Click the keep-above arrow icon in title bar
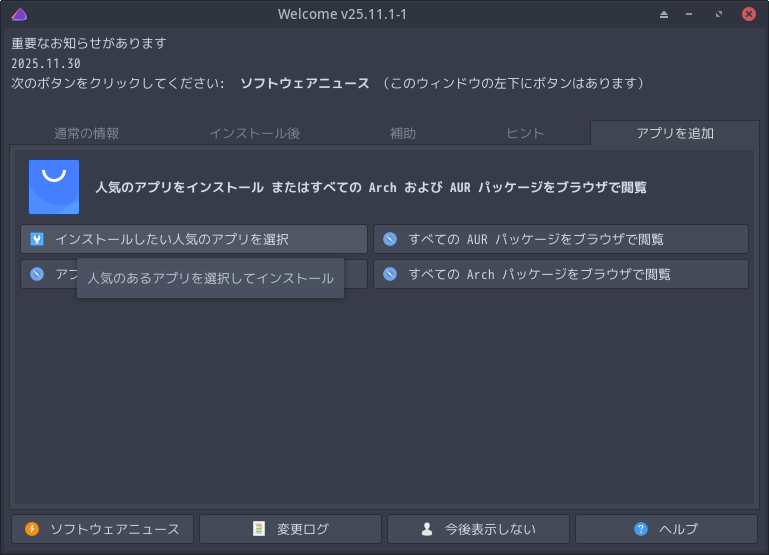769x555 pixels. click(x=664, y=14)
